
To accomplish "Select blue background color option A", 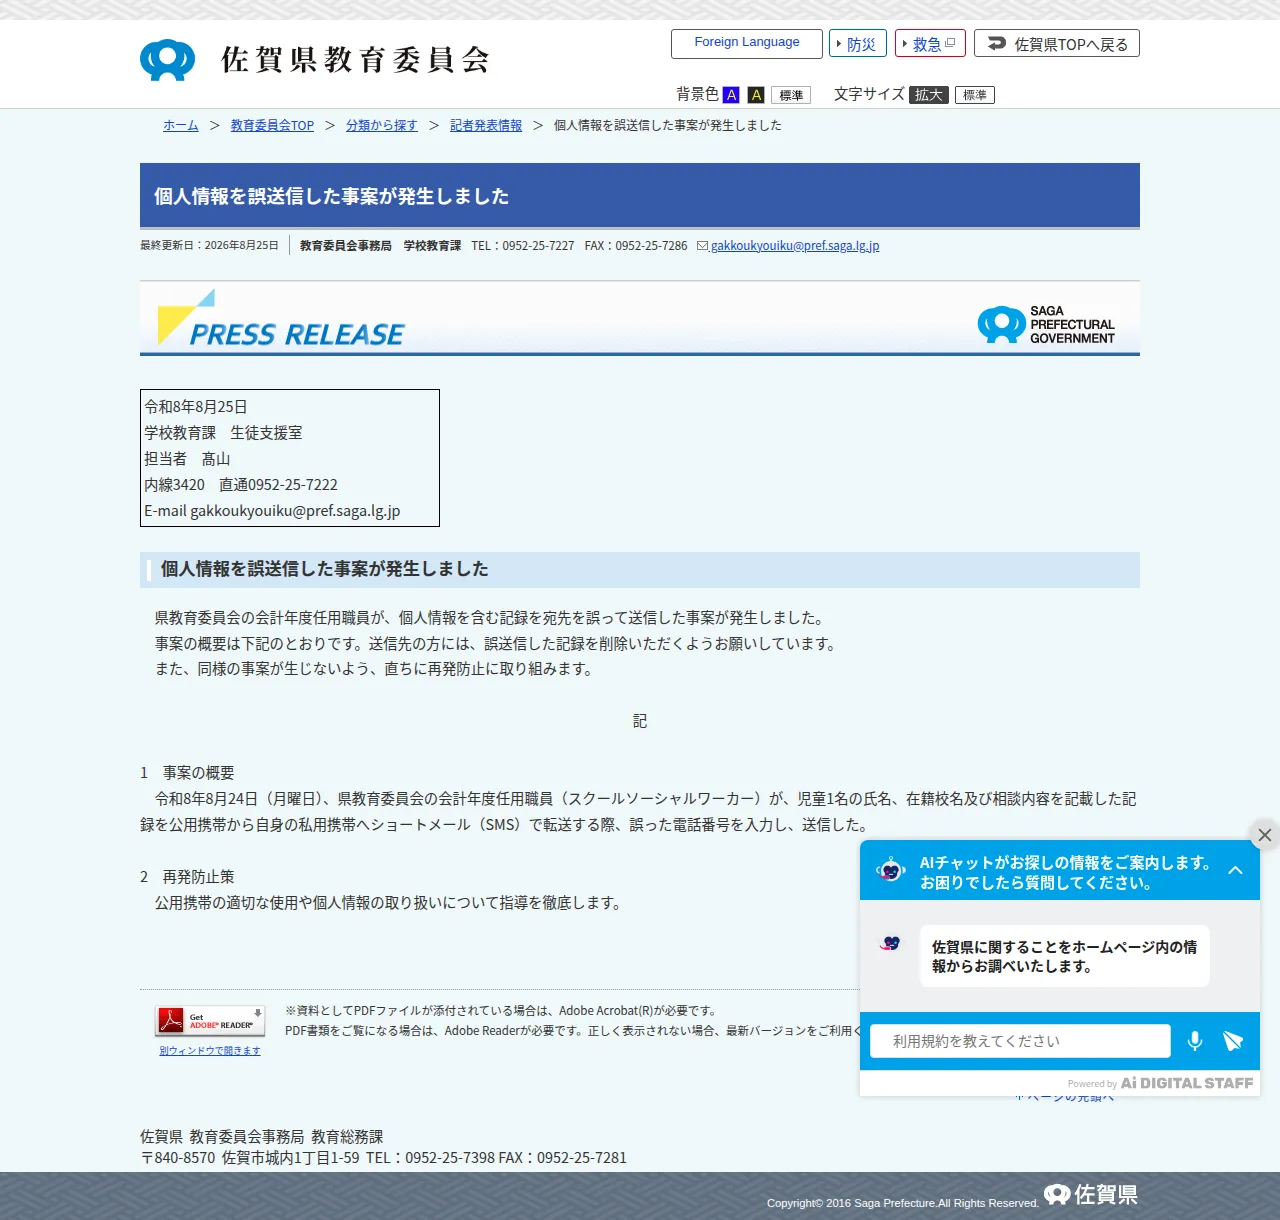I will pos(731,95).
